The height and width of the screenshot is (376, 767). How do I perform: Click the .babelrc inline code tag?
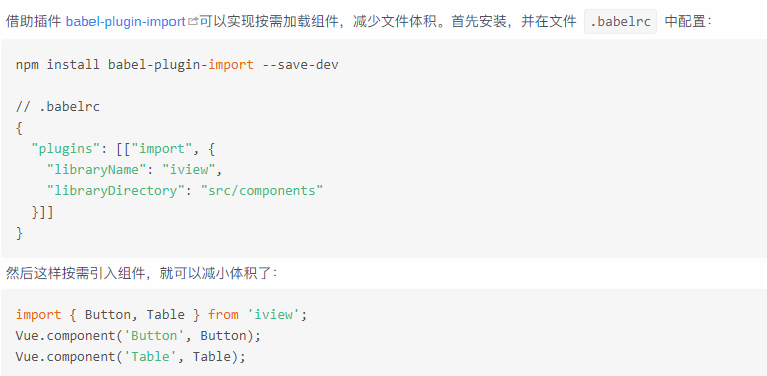[620, 22]
